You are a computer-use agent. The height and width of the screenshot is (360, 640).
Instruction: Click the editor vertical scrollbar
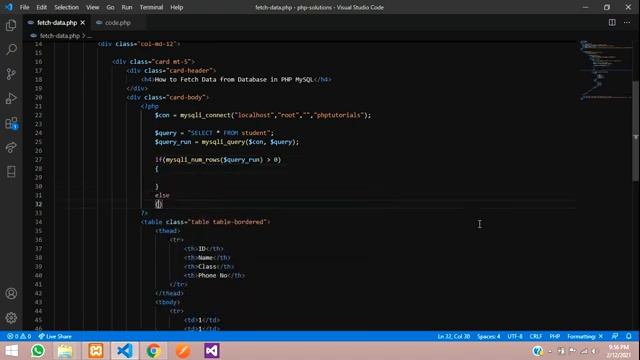coord(636,131)
